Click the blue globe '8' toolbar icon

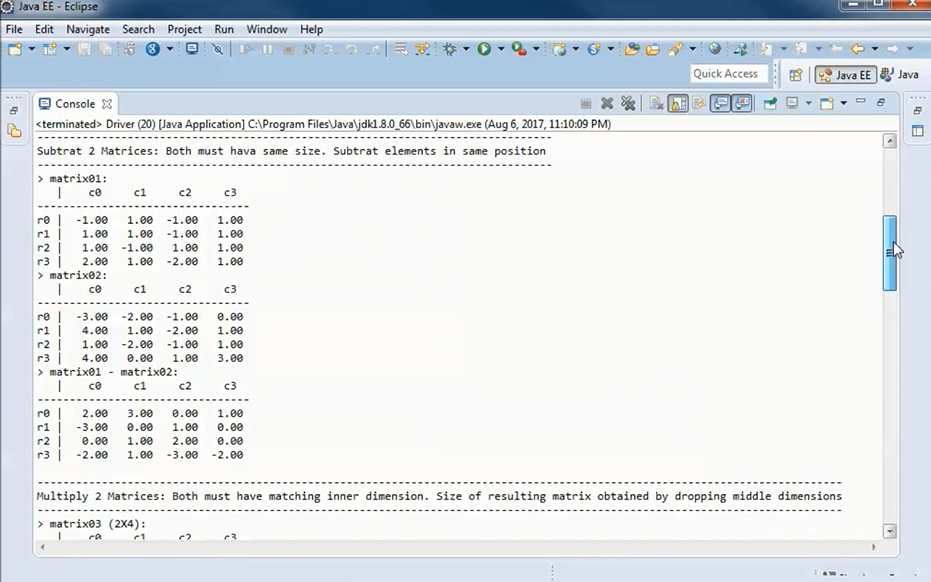(x=153, y=49)
